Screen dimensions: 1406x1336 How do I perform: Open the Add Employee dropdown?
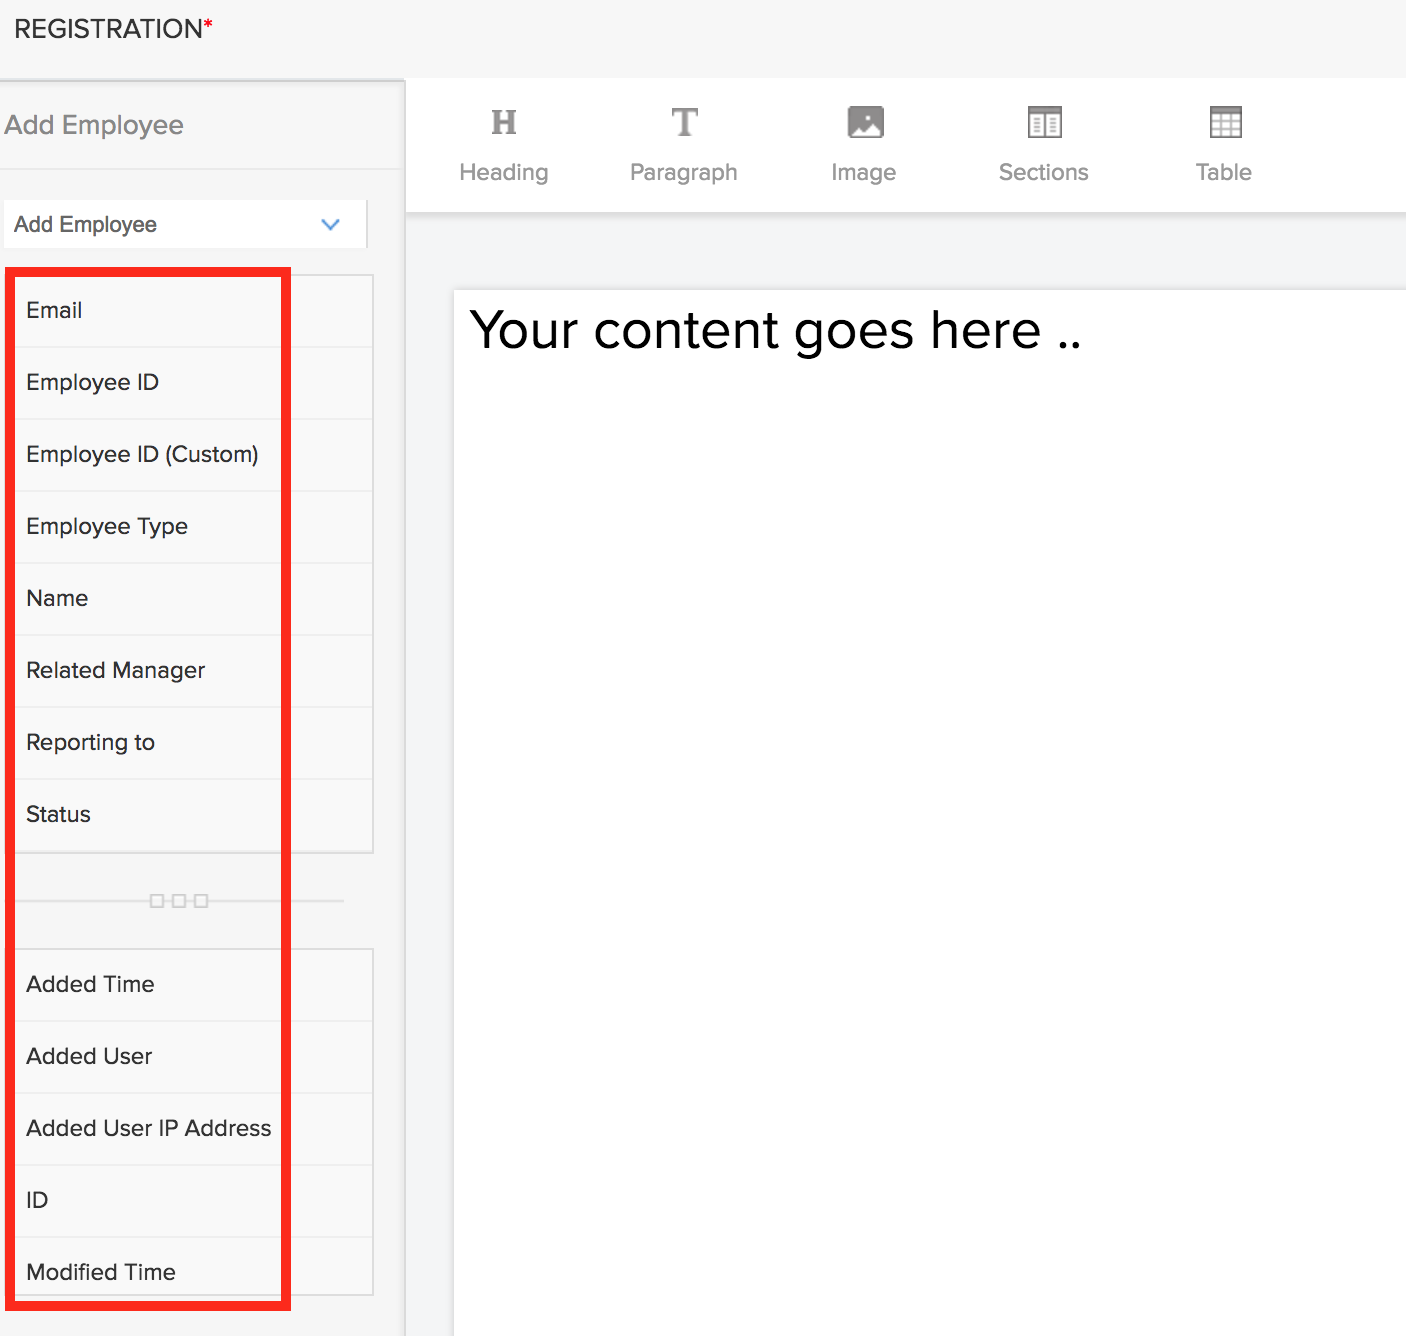coord(185,224)
